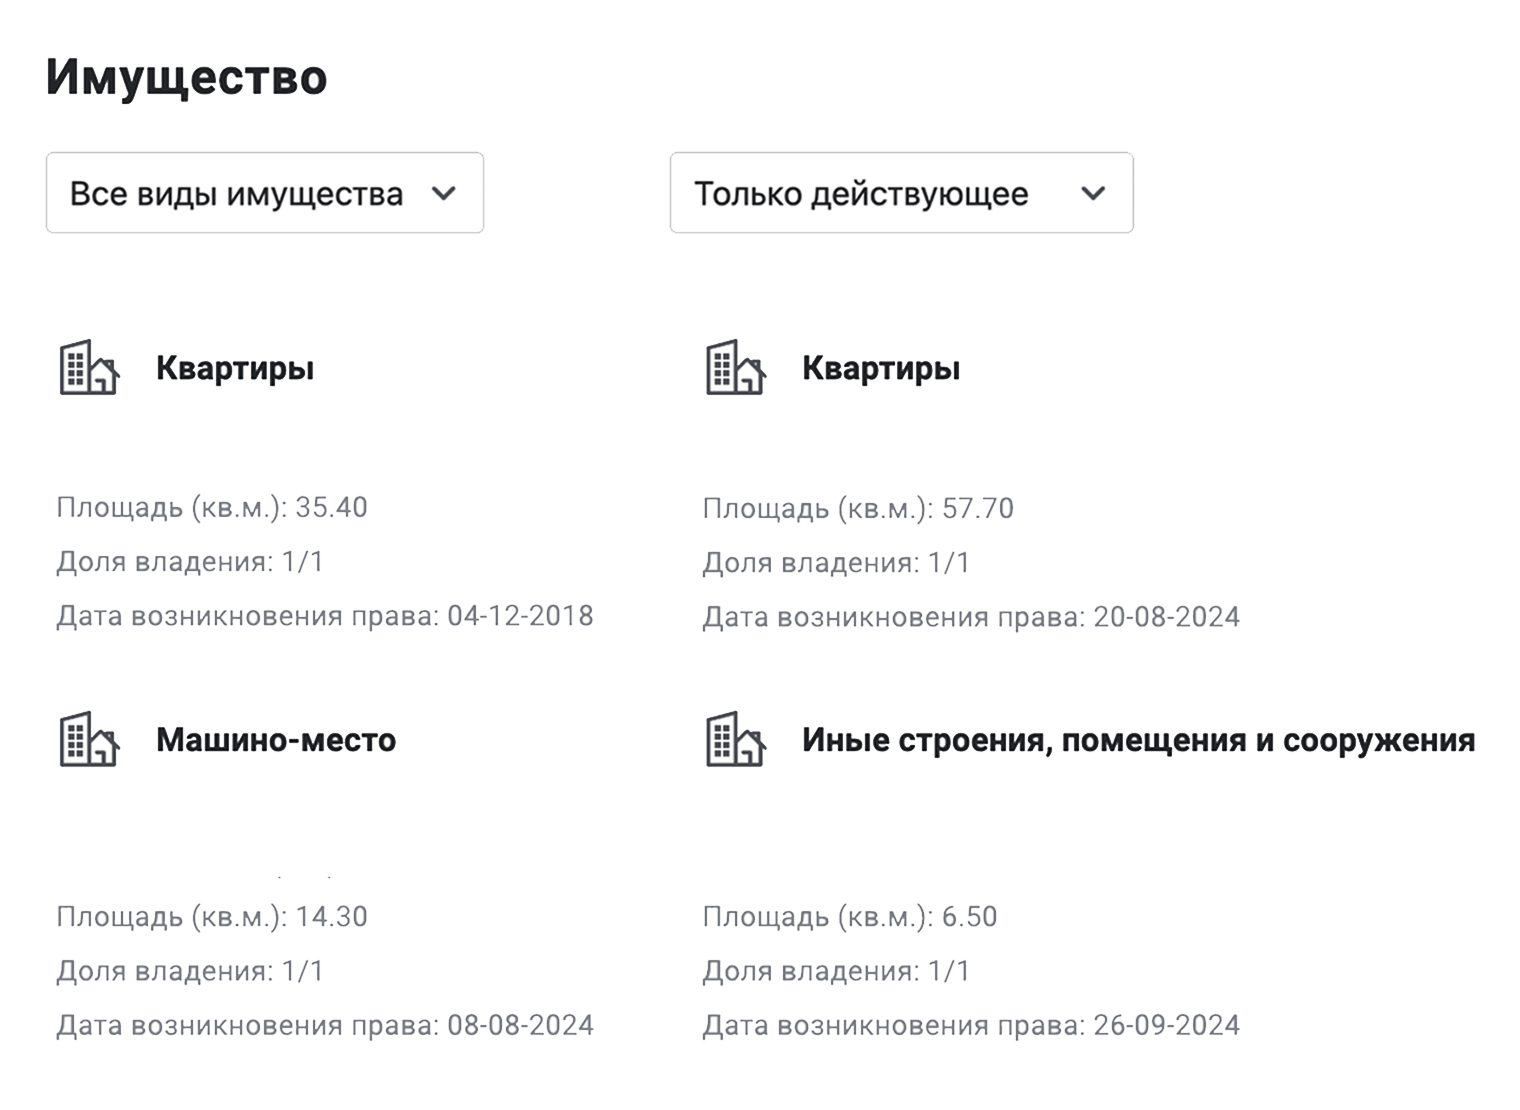Click 'Площадь (кв.м.): 35.40'
The width and height of the screenshot is (1520, 1110).
pos(212,508)
